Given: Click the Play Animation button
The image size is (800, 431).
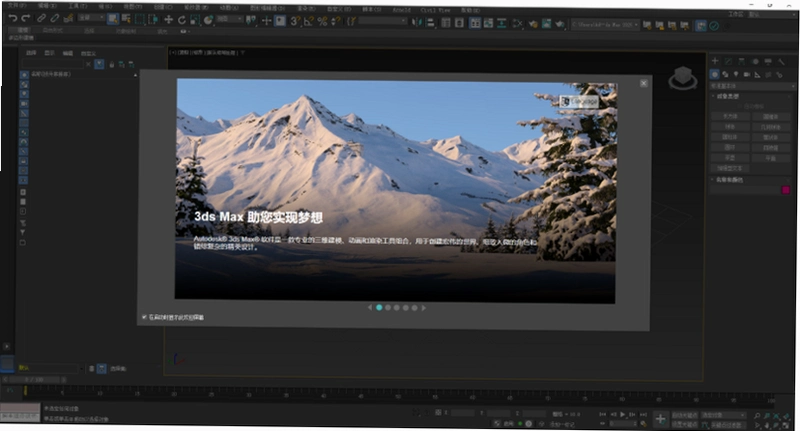Looking at the screenshot, I should click(622, 414).
